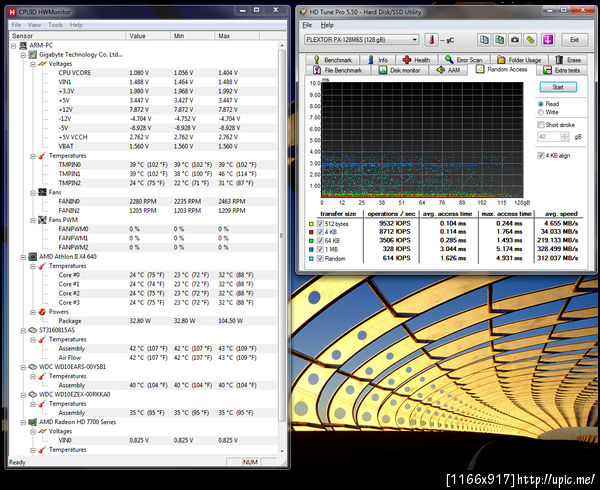Click the Max column header in HWMonitor
The width and height of the screenshot is (600, 490).
pyautogui.click(x=236, y=36)
